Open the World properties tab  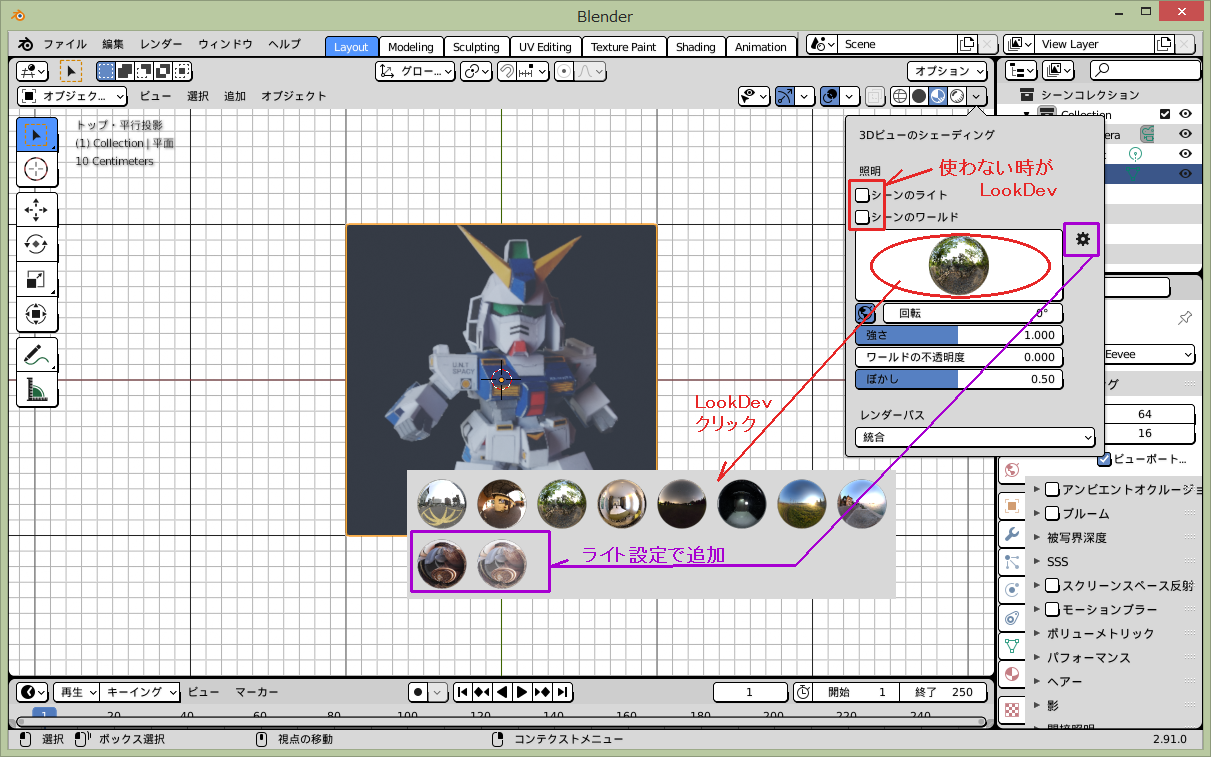(x=1012, y=471)
